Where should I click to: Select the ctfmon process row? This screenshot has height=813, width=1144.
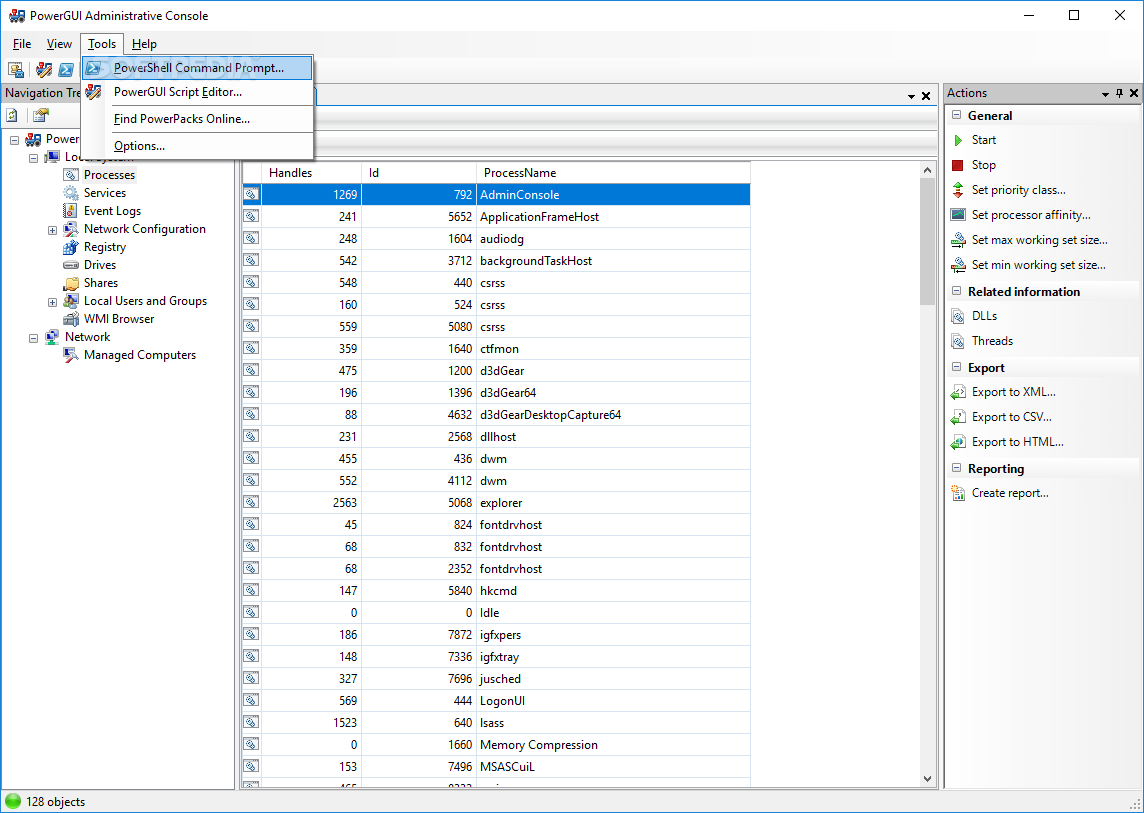496,349
